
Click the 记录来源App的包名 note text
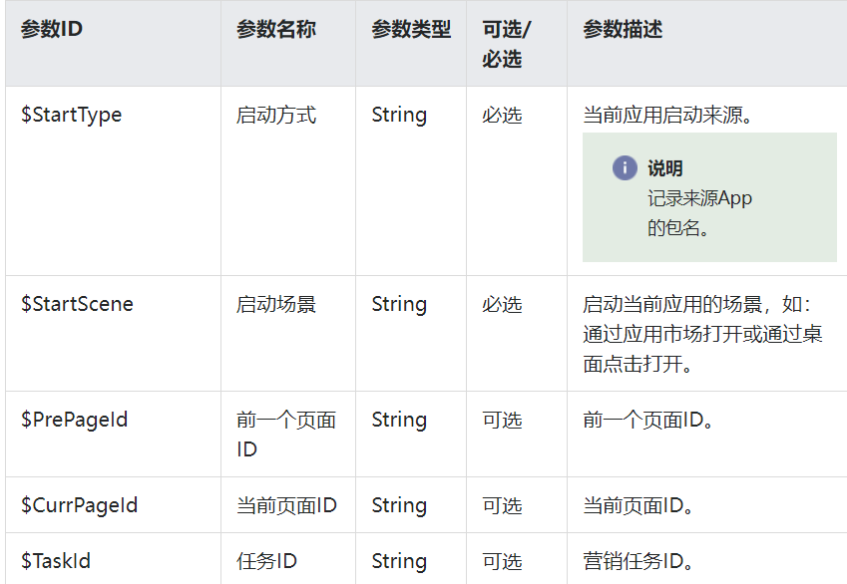[700, 213]
